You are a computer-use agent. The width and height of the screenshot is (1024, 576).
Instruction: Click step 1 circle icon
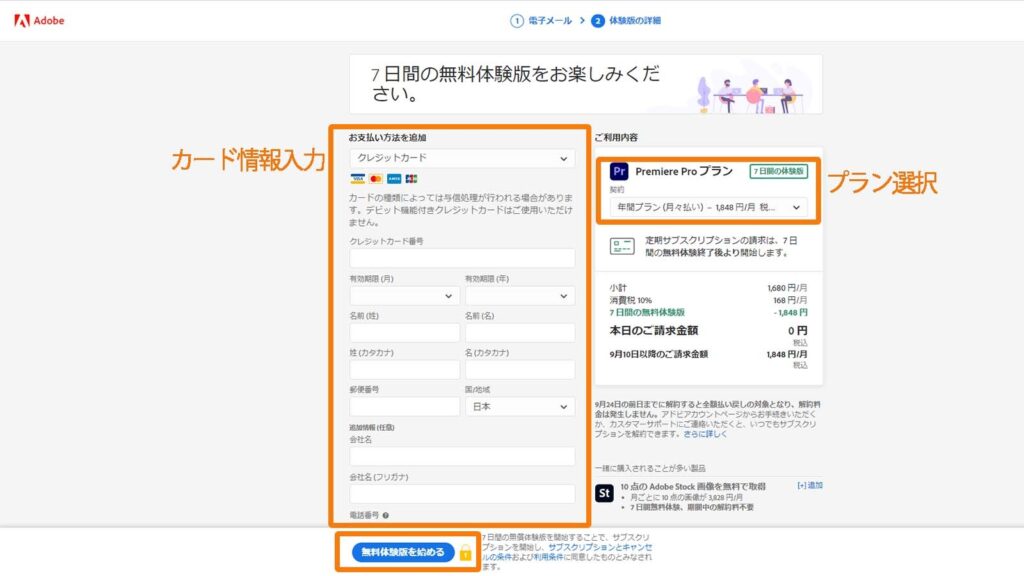point(517,21)
